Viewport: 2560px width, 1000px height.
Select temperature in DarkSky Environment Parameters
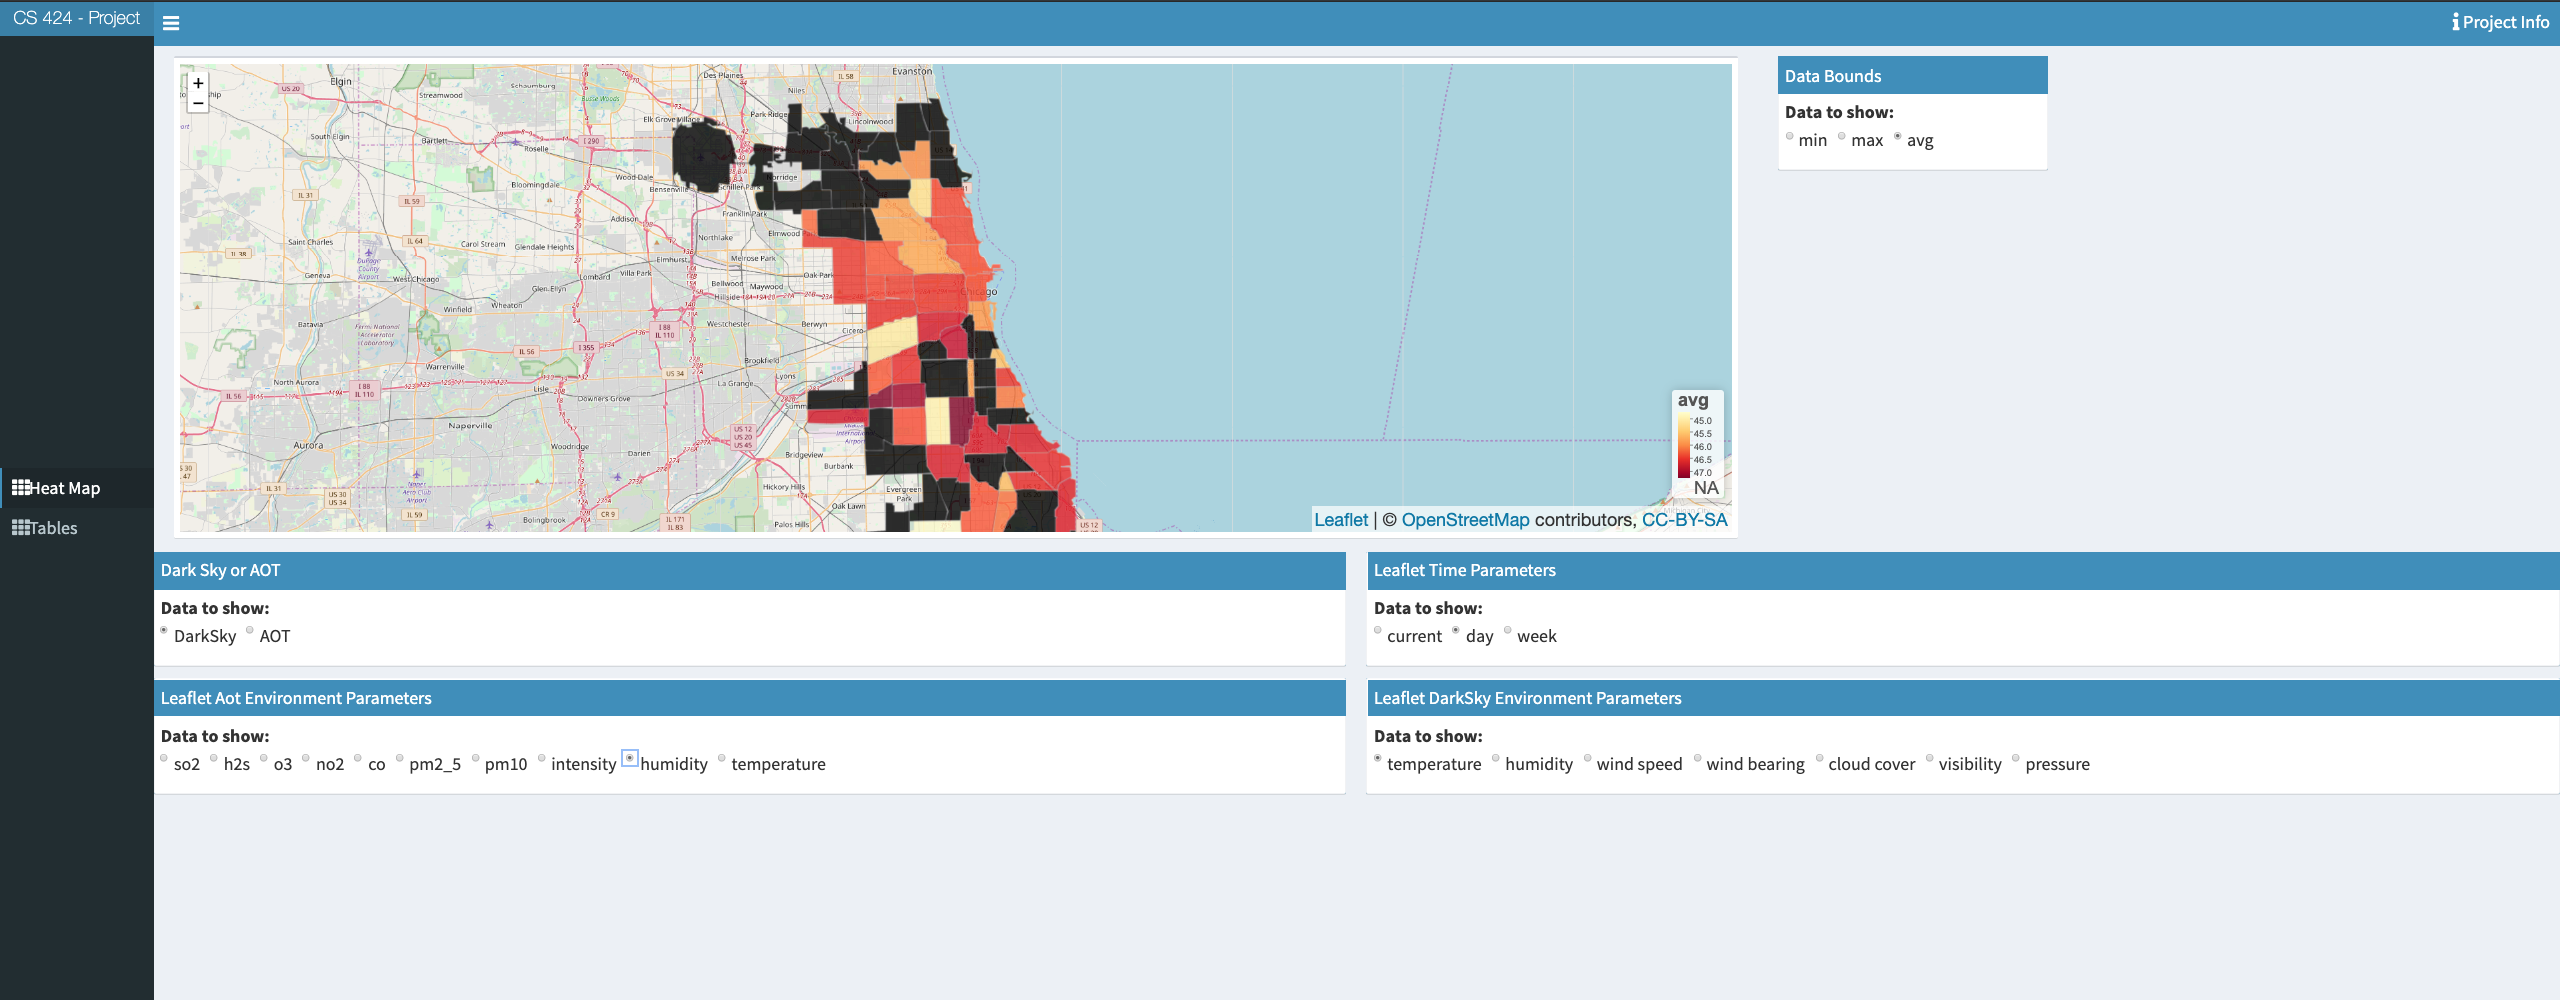point(1378,759)
